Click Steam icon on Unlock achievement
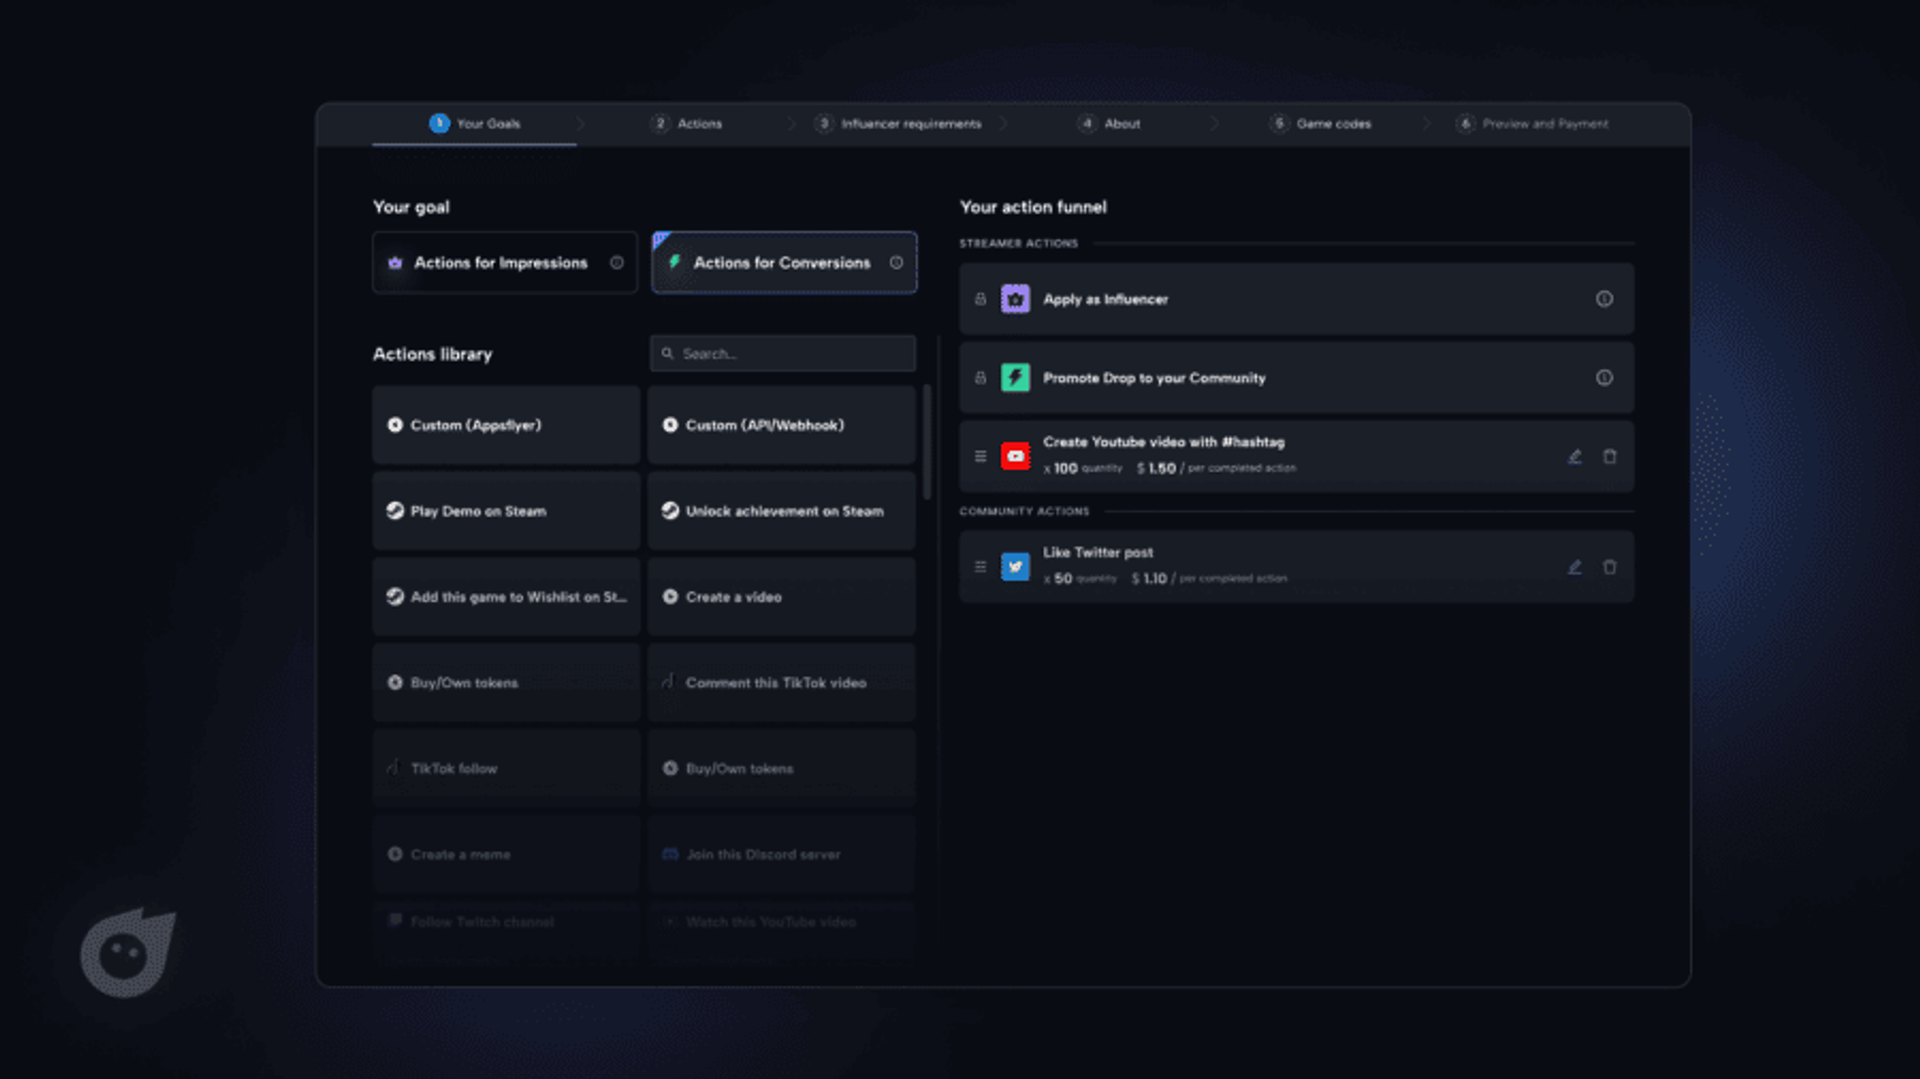Viewport: 1920px width, 1079px height. pyautogui.click(x=670, y=511)
